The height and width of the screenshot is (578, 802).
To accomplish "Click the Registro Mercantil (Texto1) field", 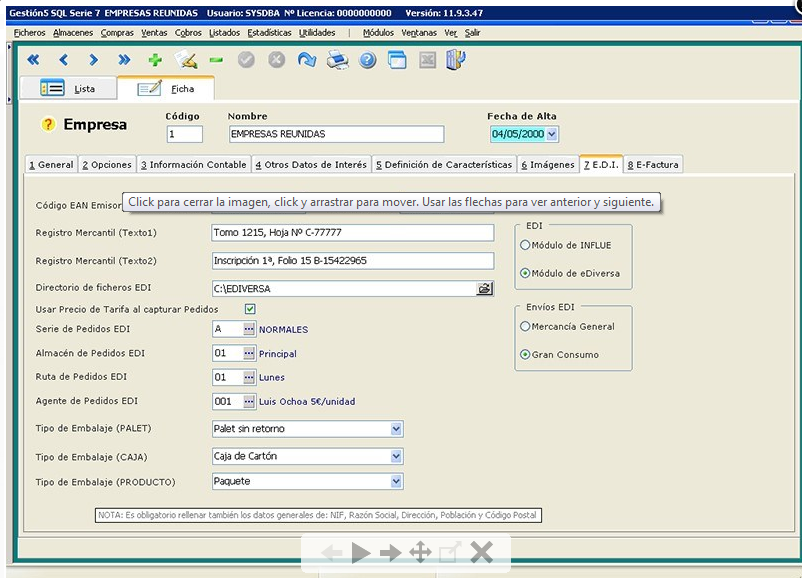I will pos(353,233).
